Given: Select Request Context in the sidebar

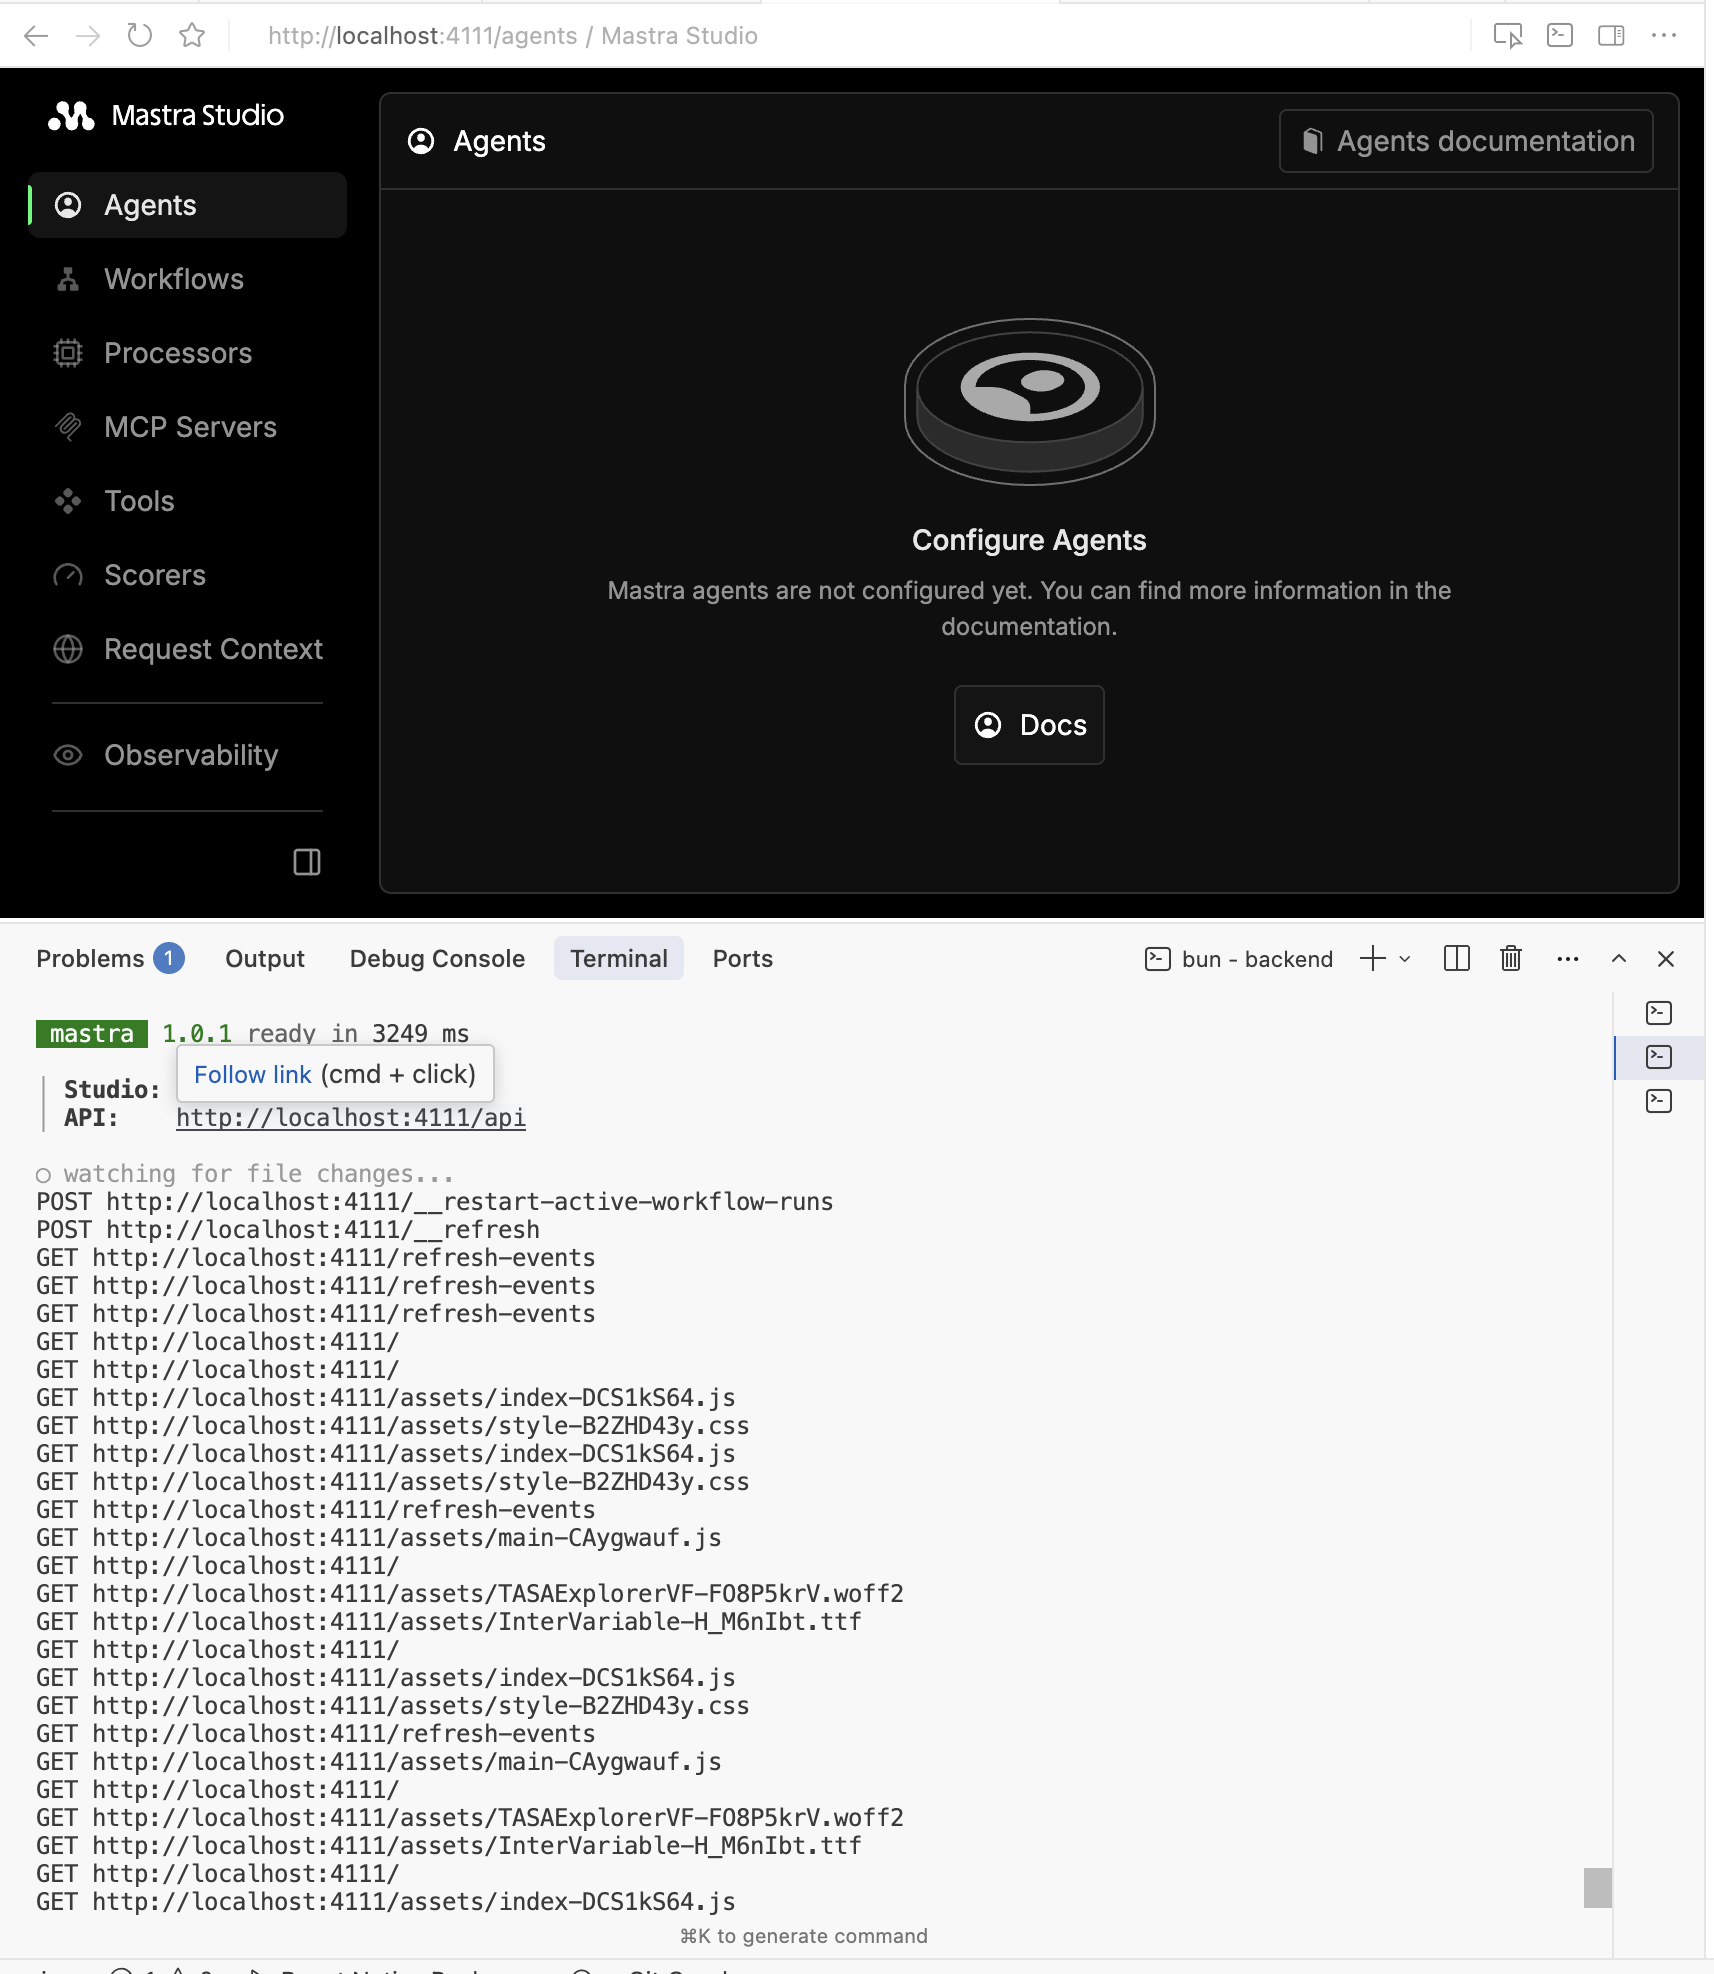Looking at the screenshot, I should tap(187, 649).
